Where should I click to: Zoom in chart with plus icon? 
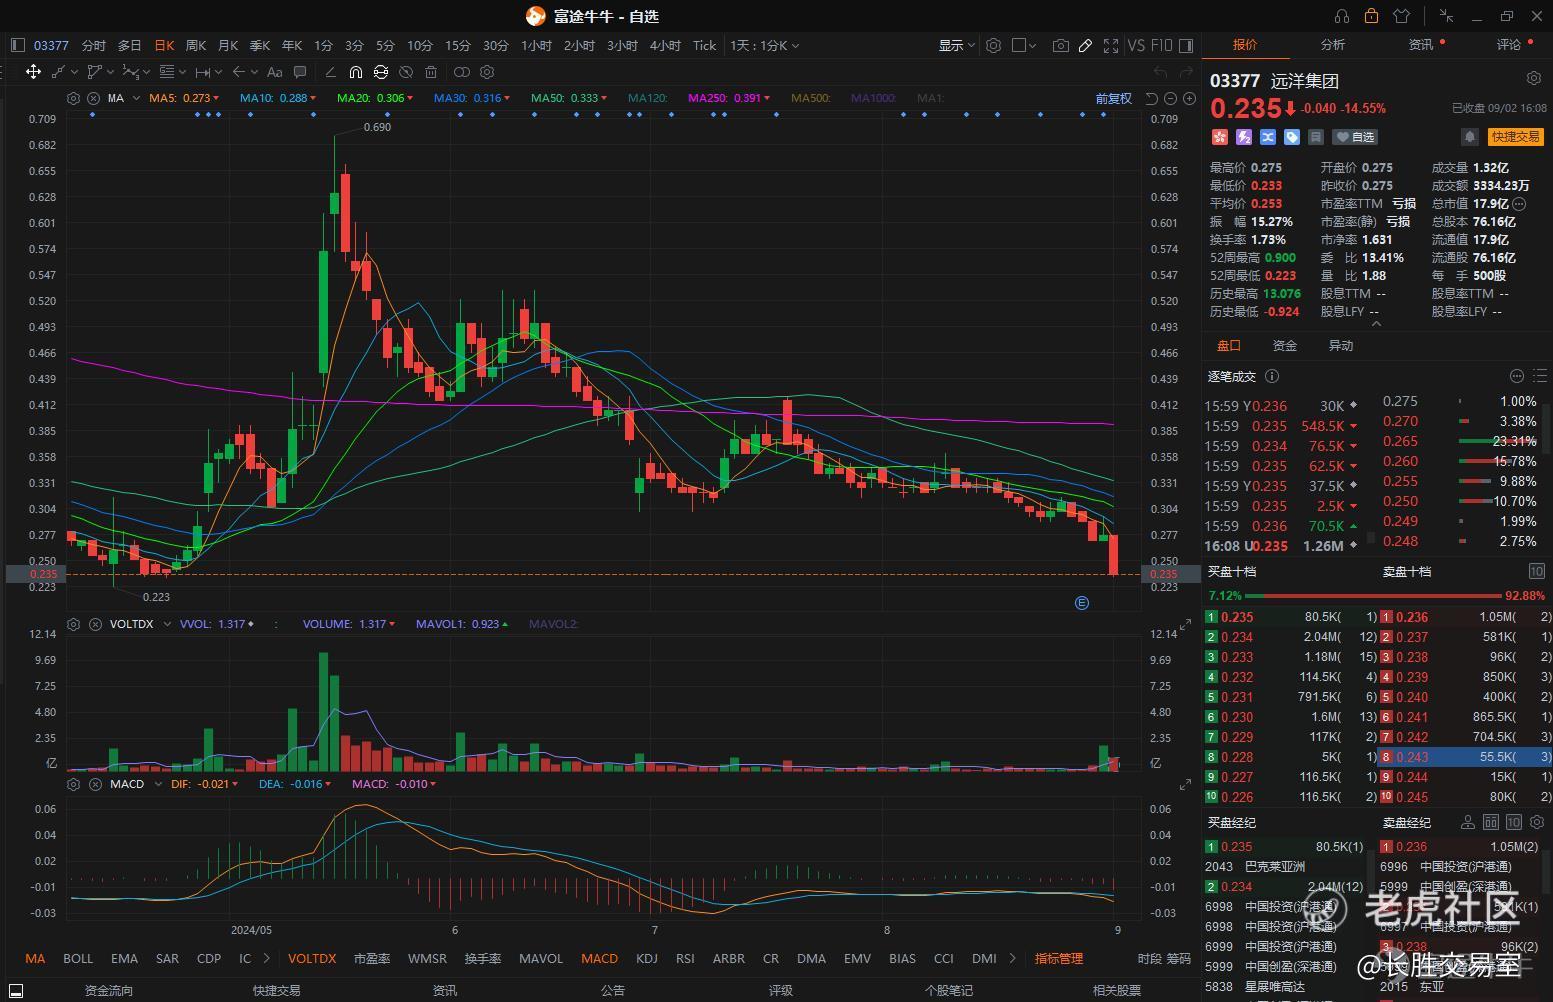pyautogui.click(x=1189, y=98)
